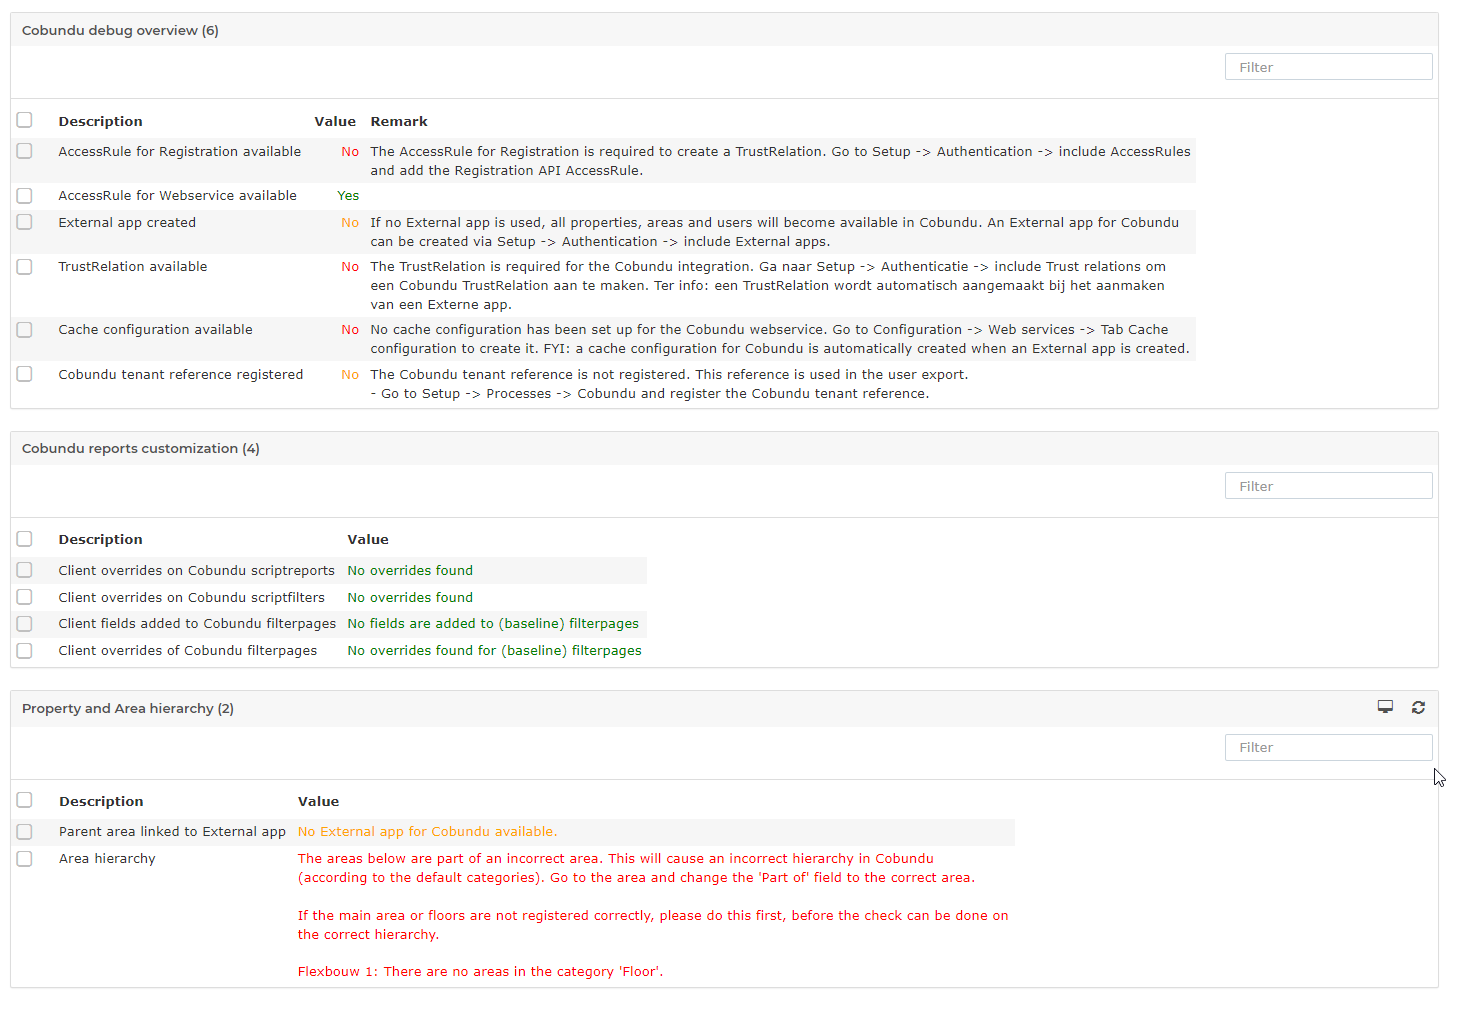Viewport: 1460px width, 1016px height.
Task: Click the monitor icon in Property and Area hierarchy header
Action: coord(1385,707)
